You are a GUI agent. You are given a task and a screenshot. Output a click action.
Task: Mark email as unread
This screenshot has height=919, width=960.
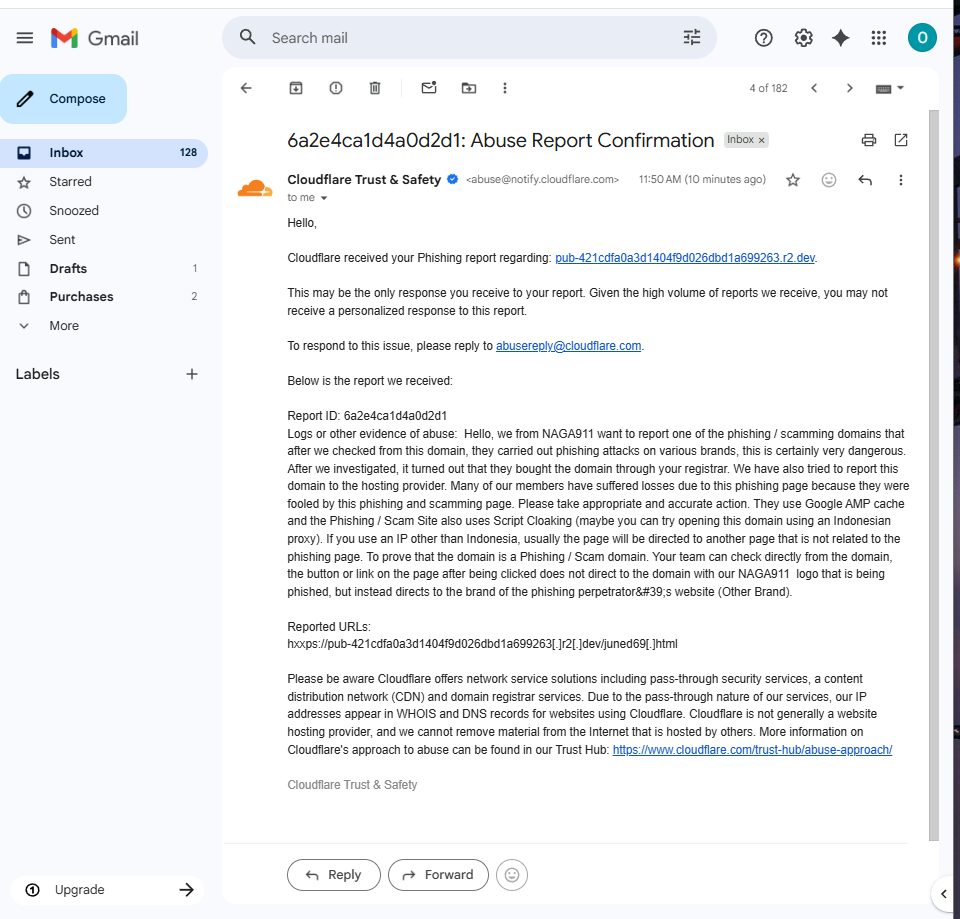(429, 88)
